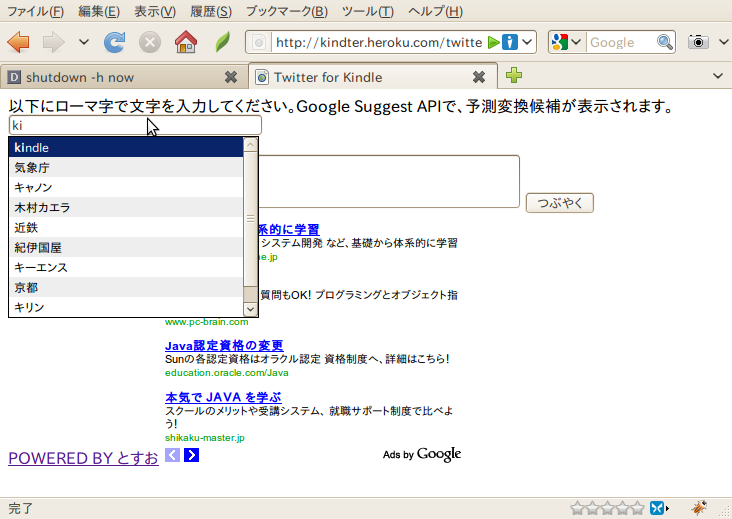
Task: Open the URL history dropdown arrow
Action: click(527, 42)
